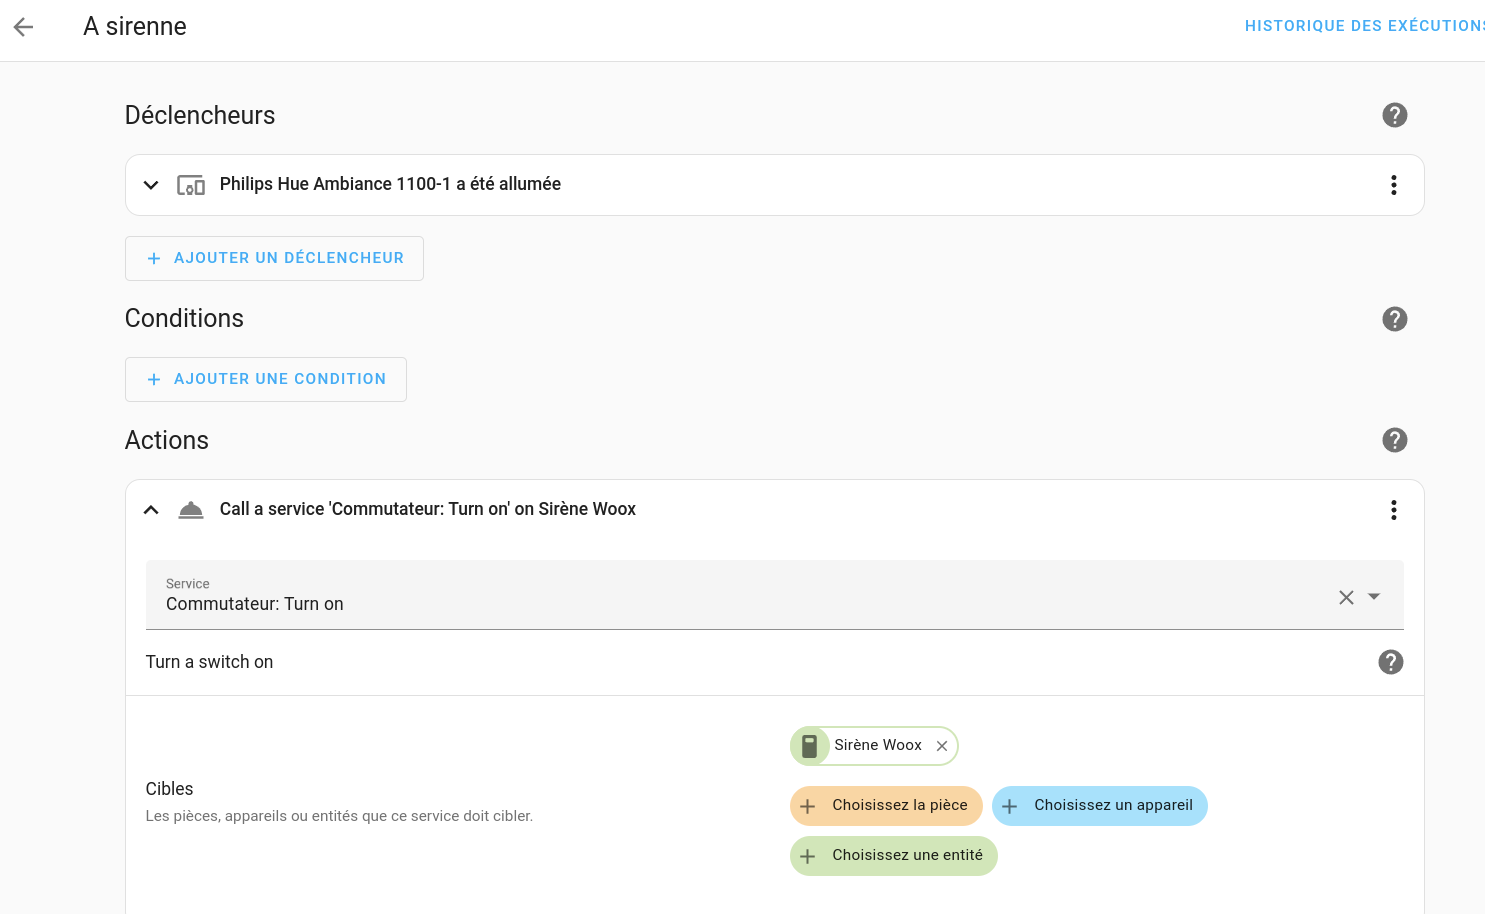Open help for Actions section
Image resolution: width=1485 pixels, height=914 pixels.
click(x=1394, y=440)
